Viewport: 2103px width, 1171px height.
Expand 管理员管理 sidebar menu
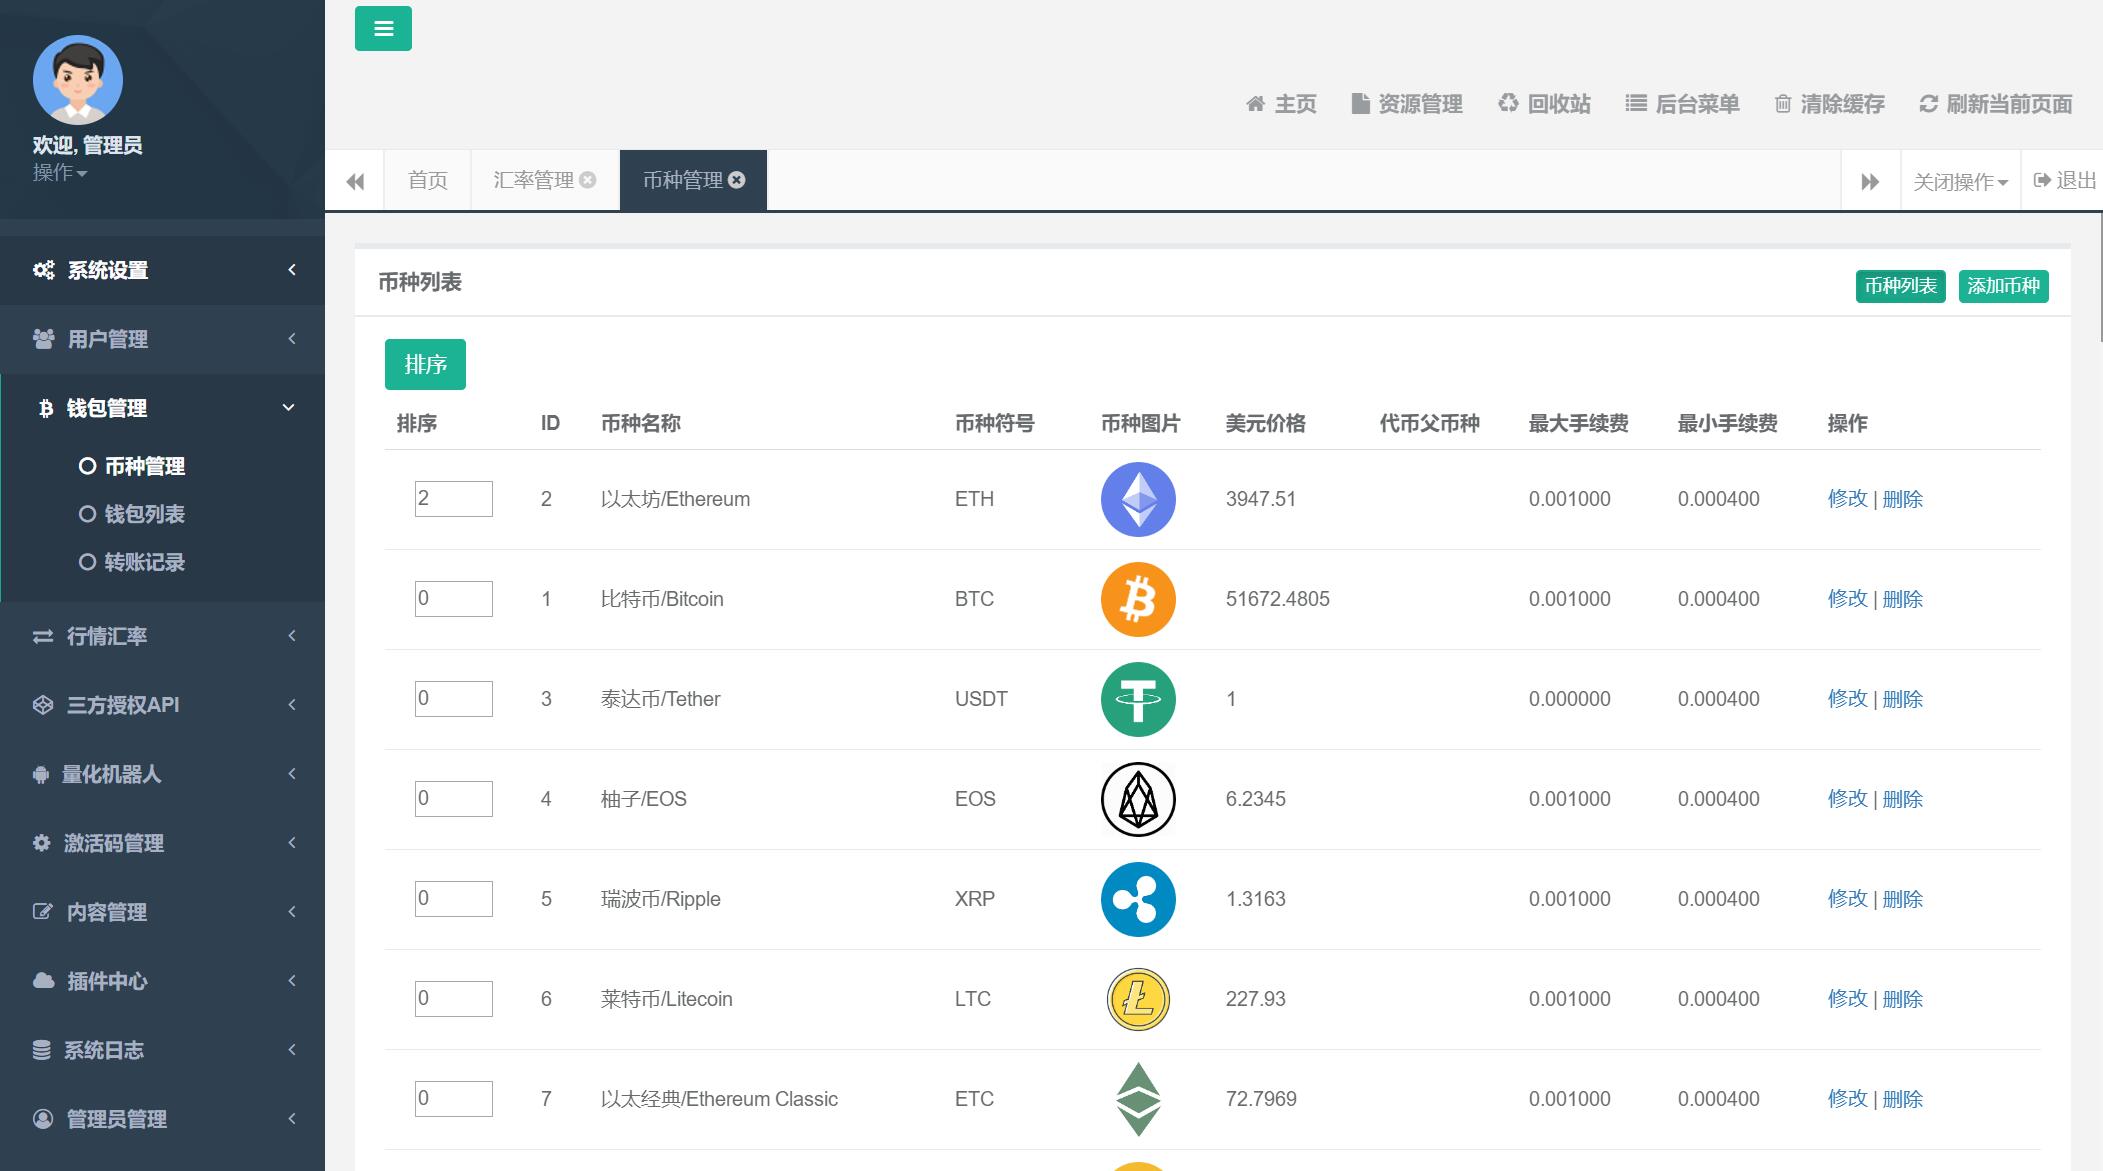pyautogui.click(x=162, y=1119)
